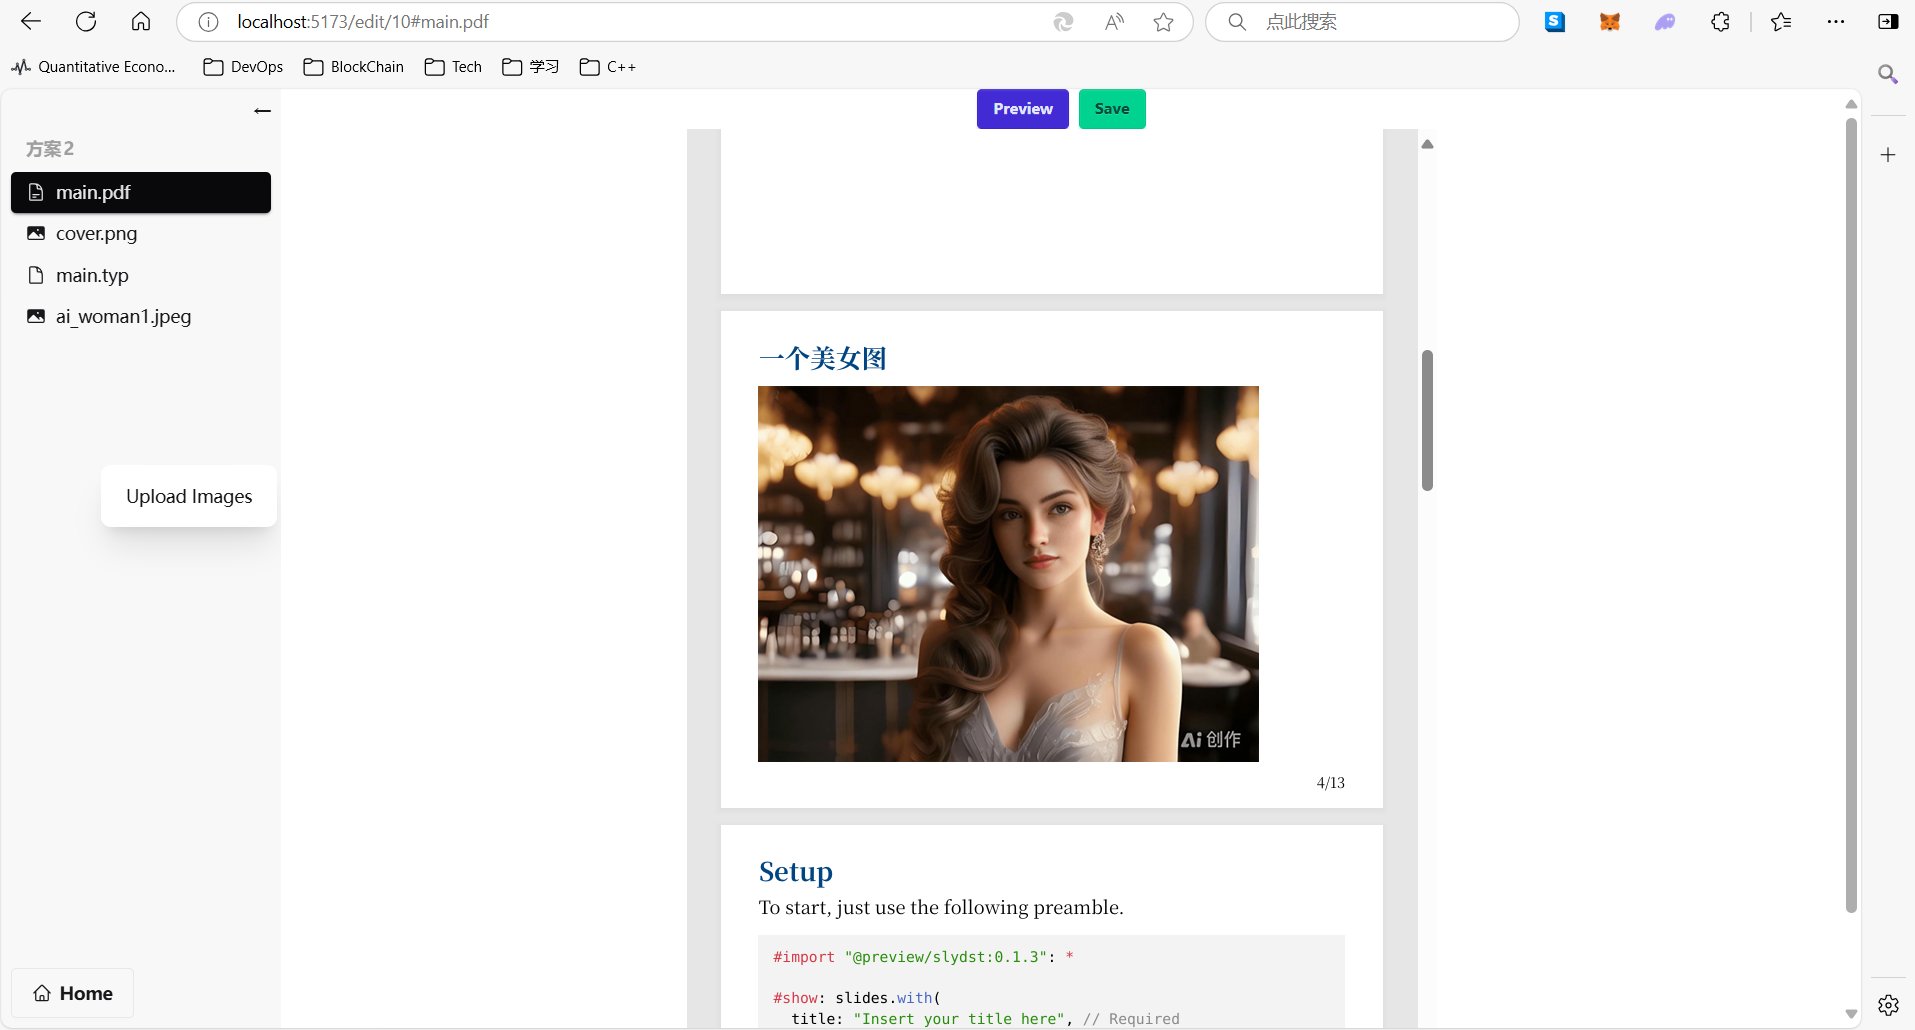The height and width of the screenshot is (1030, 1915).
Task: Click the Preview button
Action: (x=1022, y=109)
